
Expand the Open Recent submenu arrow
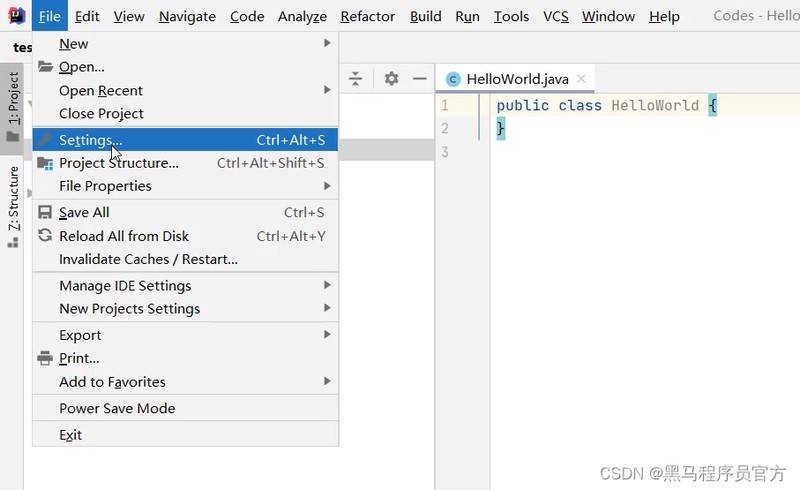[x=327, y=90]
